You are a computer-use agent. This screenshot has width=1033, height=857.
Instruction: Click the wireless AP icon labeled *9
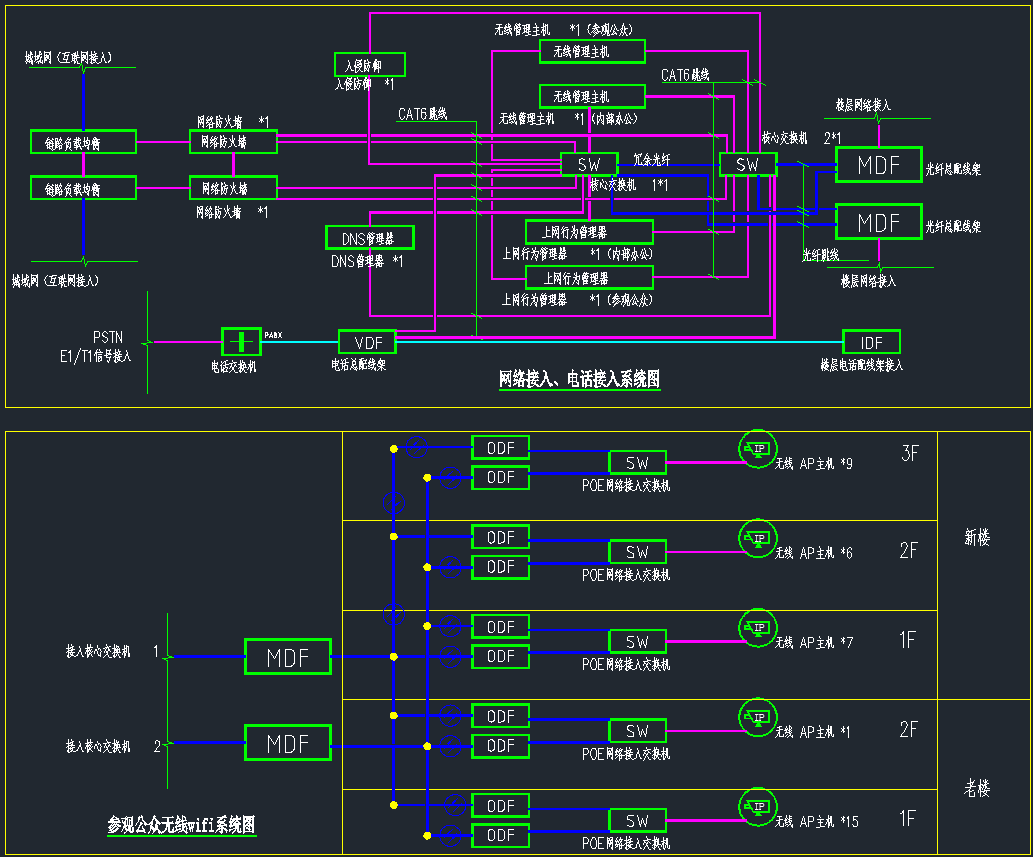(757, 449)
